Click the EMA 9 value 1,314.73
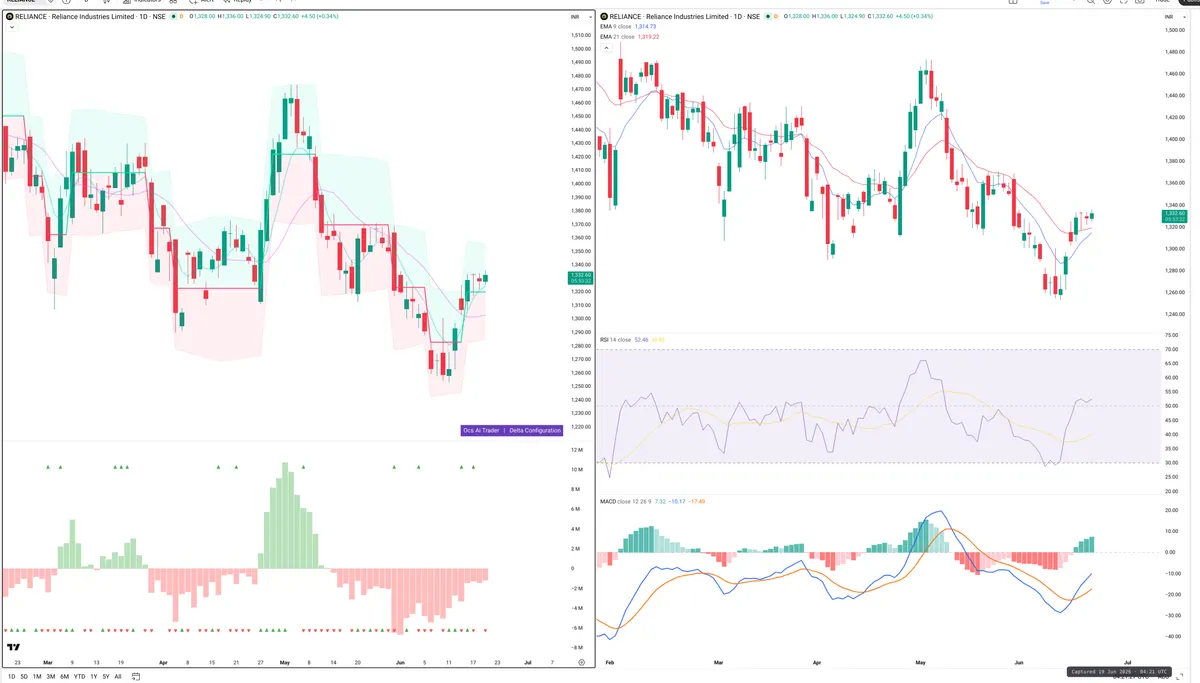Viewport: 1200px width, 683px height. tap(645, 27)
